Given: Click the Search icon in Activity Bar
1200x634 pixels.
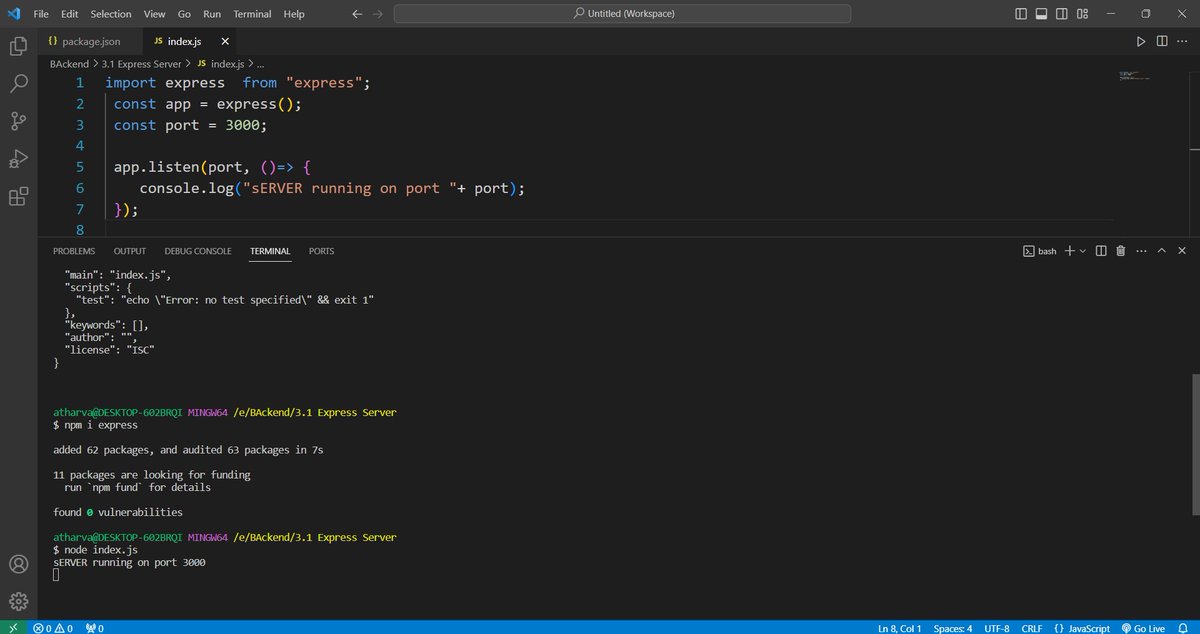Looking at the screenshot, I should pyautogui.click(x=18, y=83).
